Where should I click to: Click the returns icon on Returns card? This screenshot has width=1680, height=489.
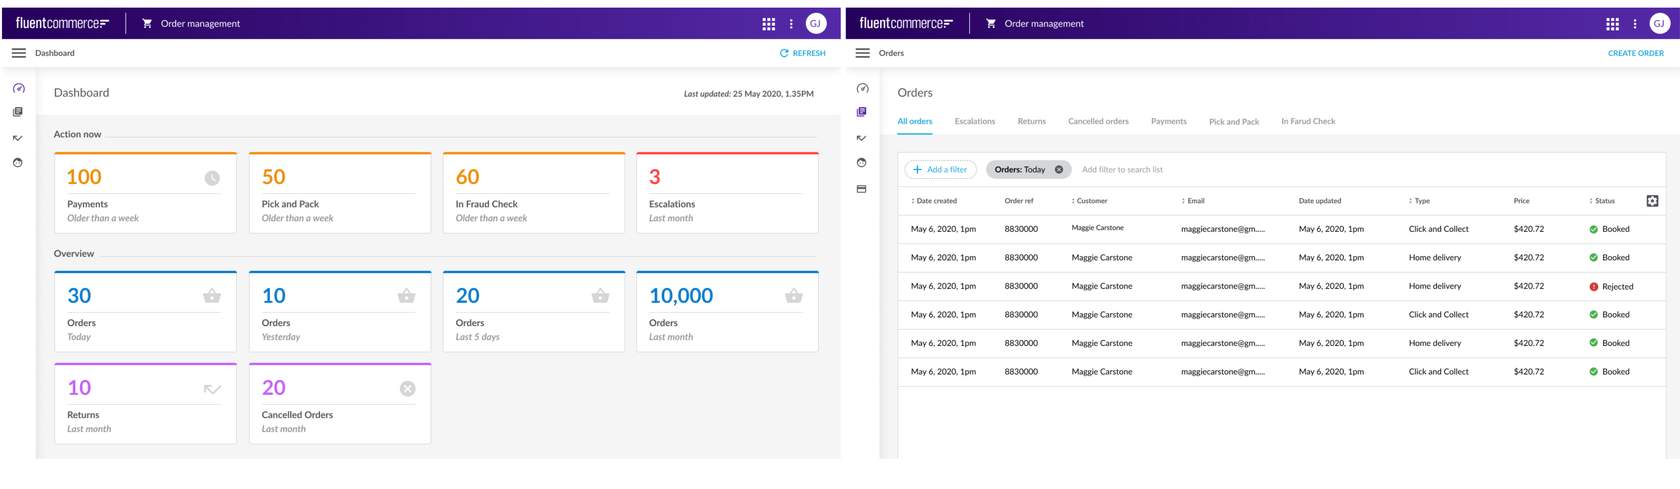[212, 389]
